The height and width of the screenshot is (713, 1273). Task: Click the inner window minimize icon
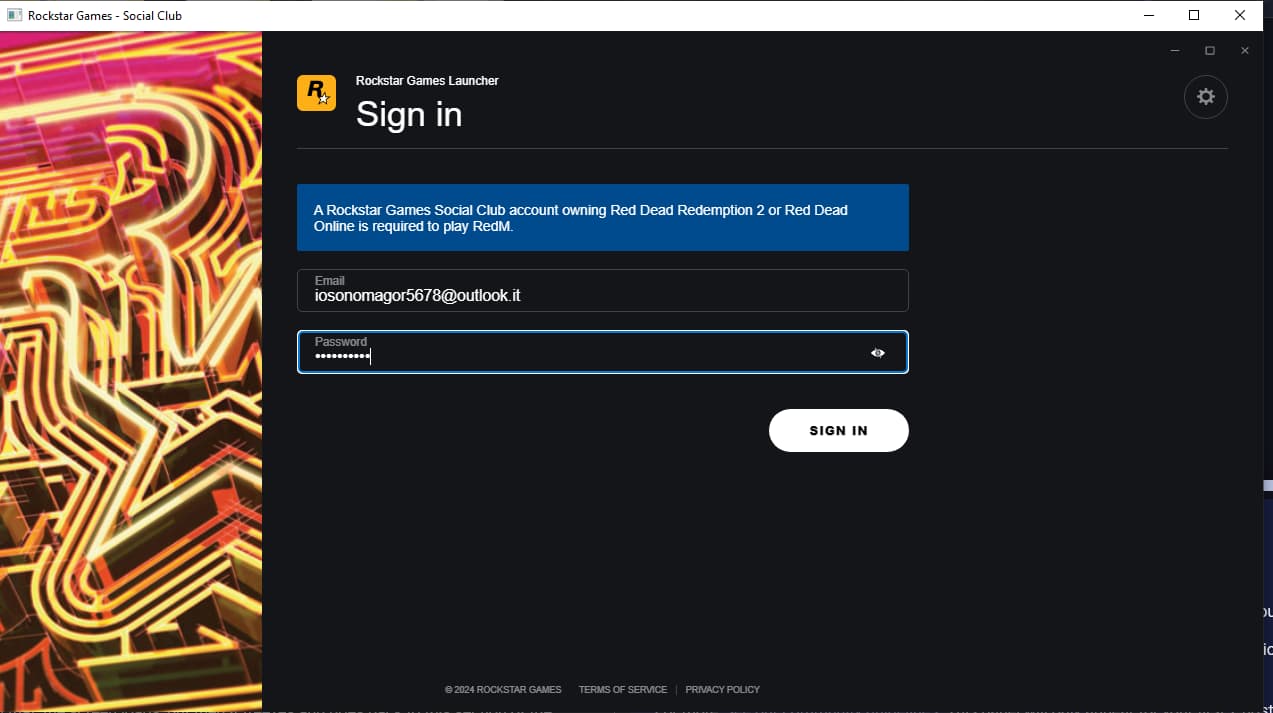1174,49
